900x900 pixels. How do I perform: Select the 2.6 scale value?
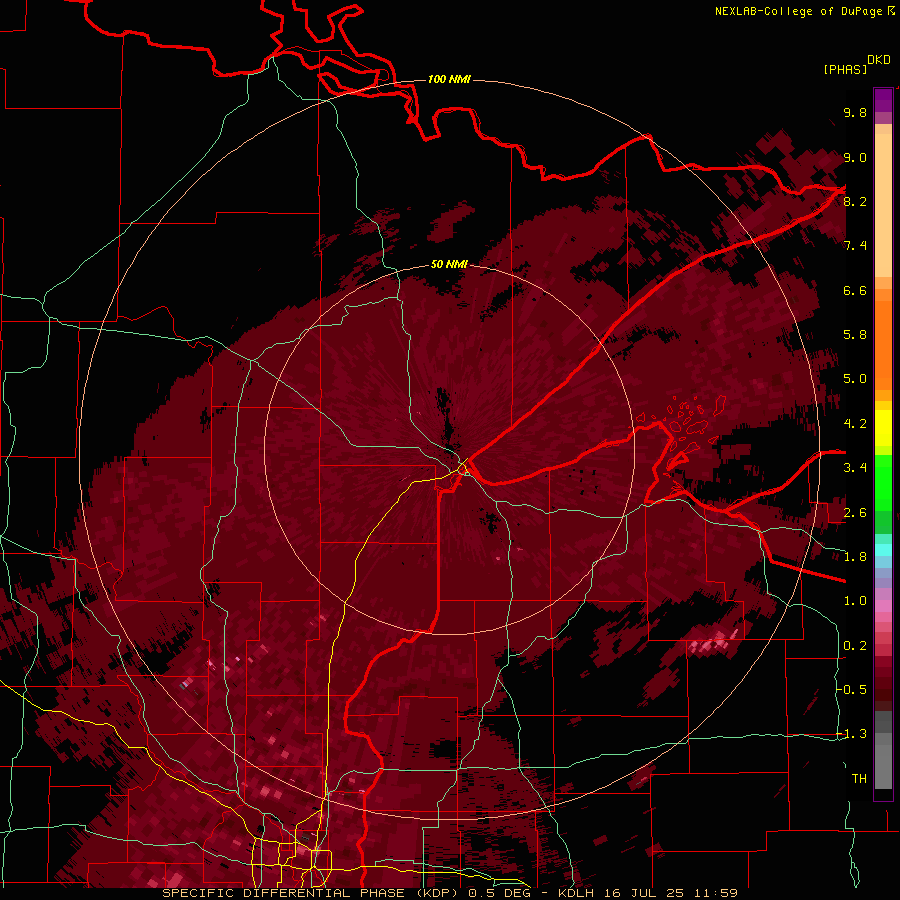[855, 513]
